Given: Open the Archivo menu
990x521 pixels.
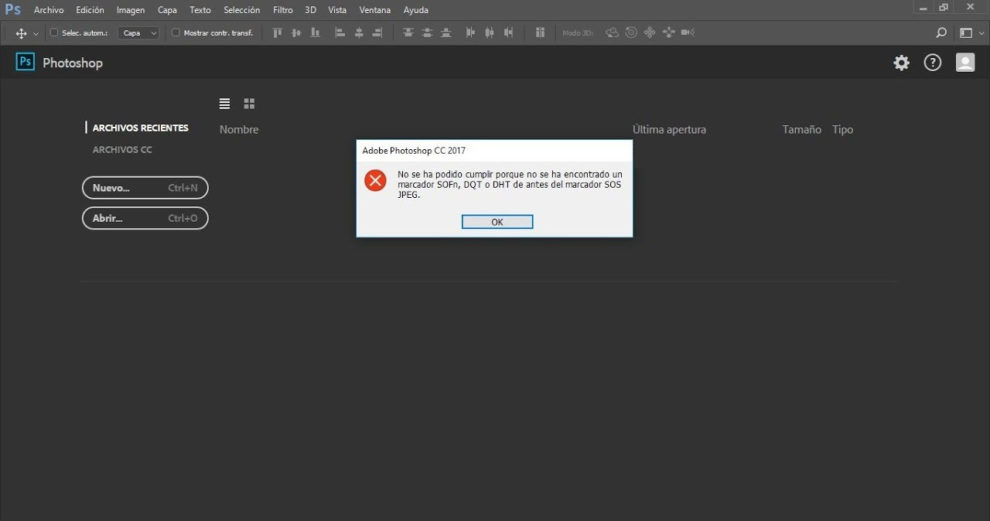Looking at the screenshot, I should tap(49, 10).
